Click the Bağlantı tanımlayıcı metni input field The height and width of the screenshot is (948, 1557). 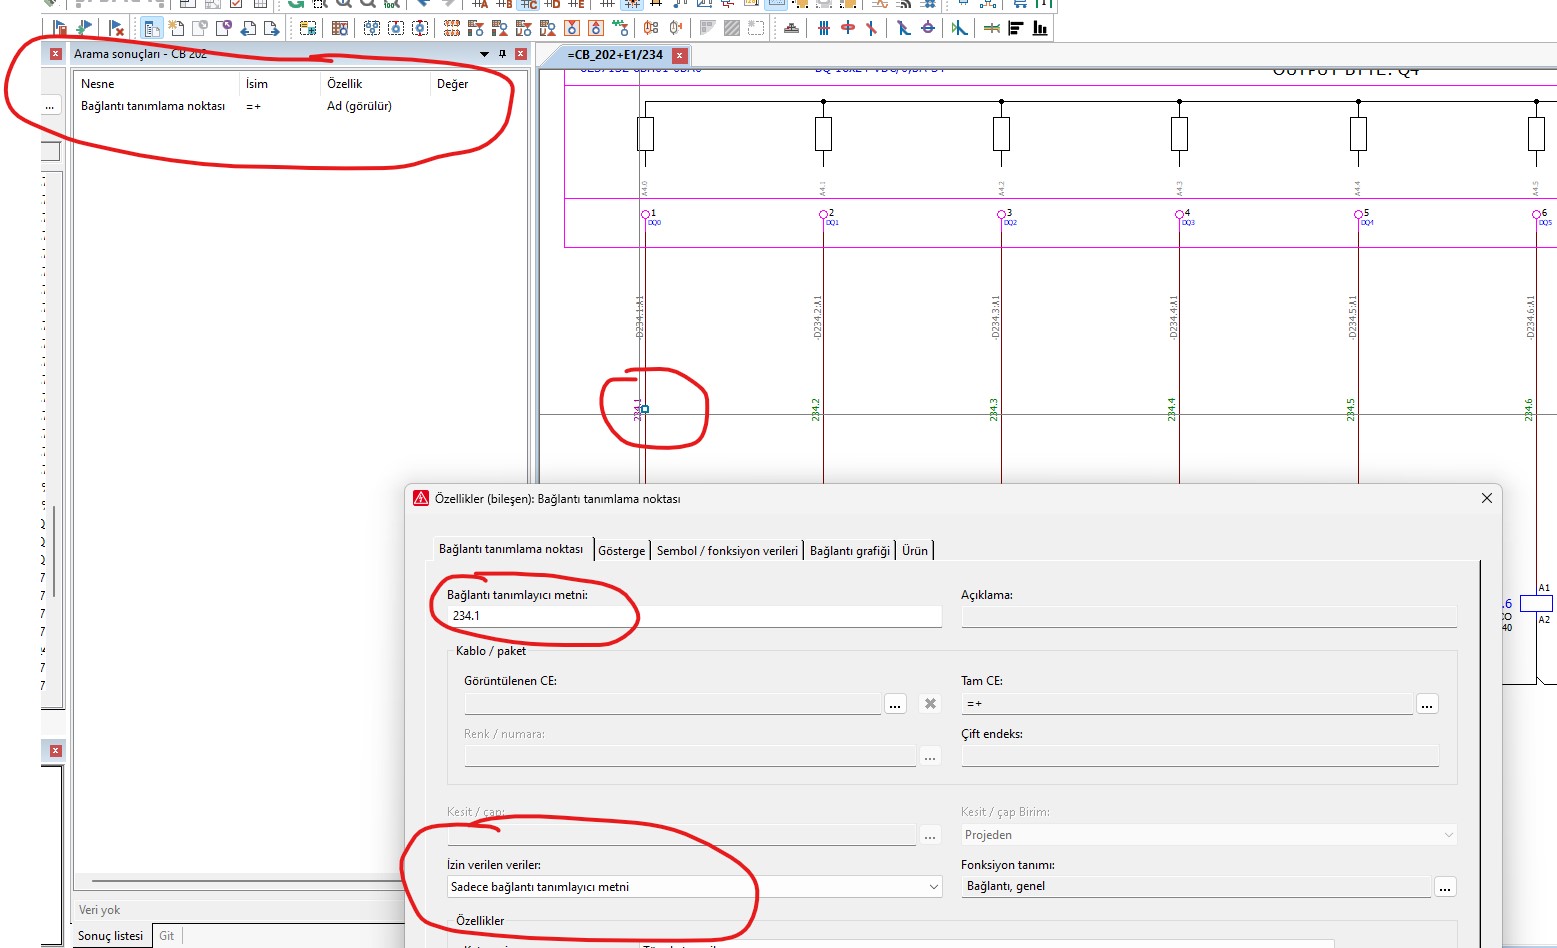click(694, 616)
